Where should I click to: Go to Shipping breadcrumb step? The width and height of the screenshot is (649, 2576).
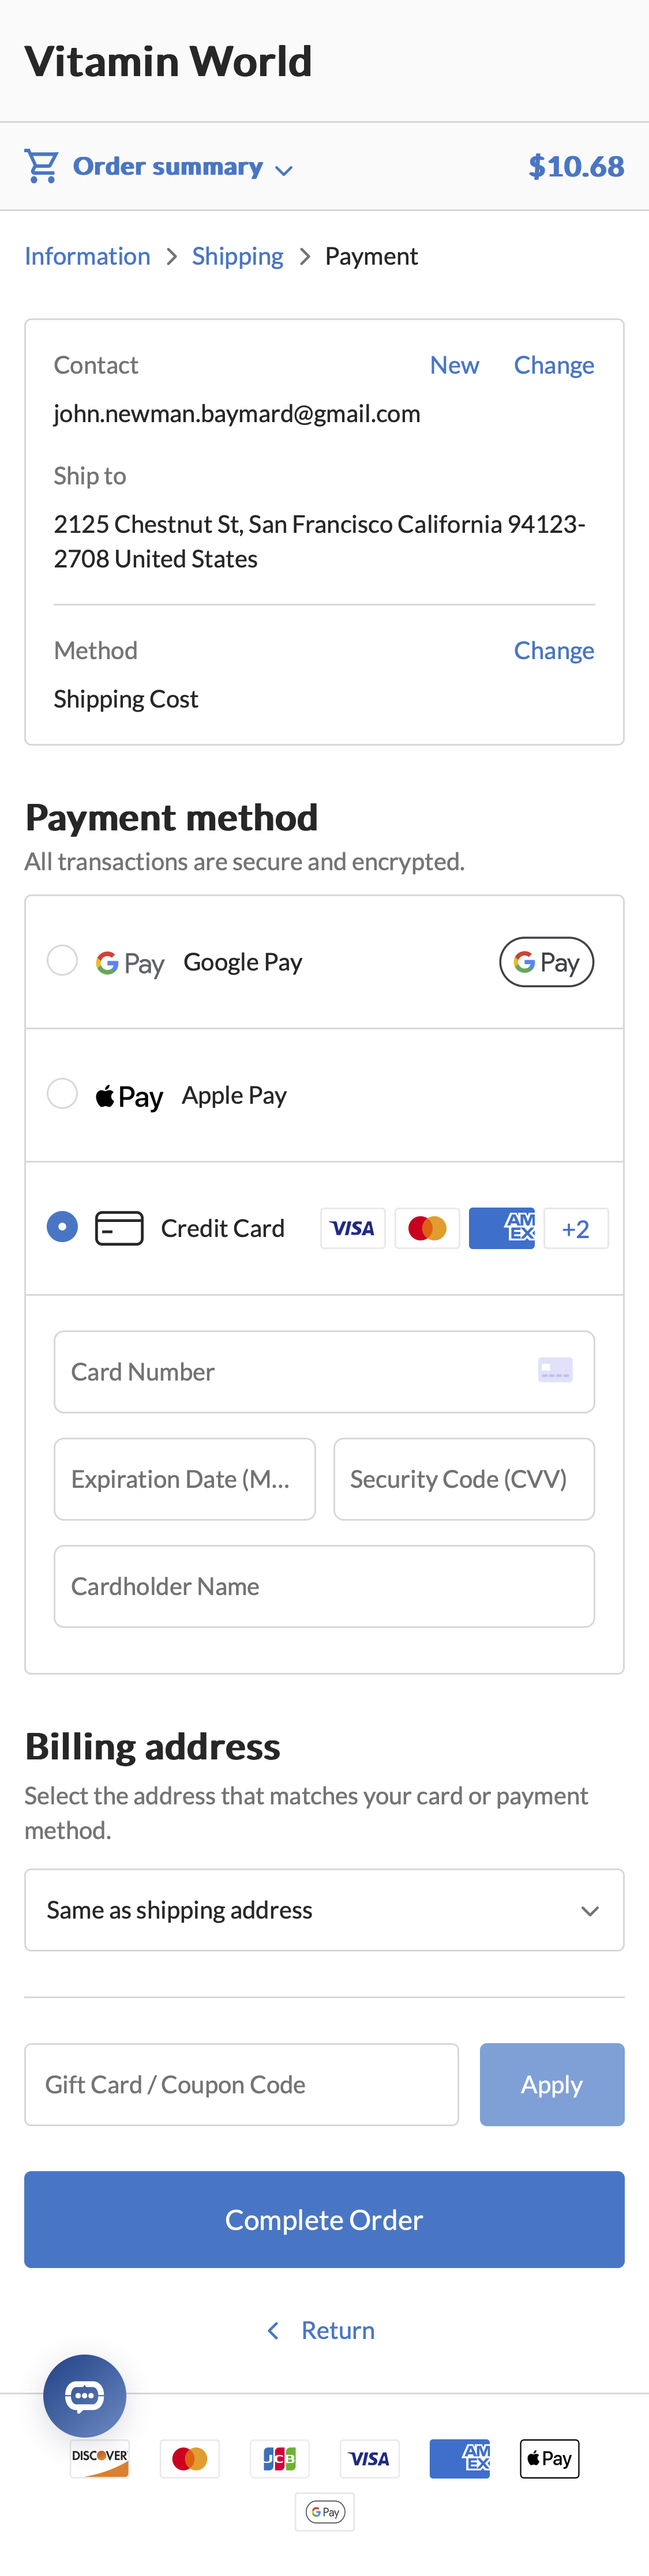[237, 256]
